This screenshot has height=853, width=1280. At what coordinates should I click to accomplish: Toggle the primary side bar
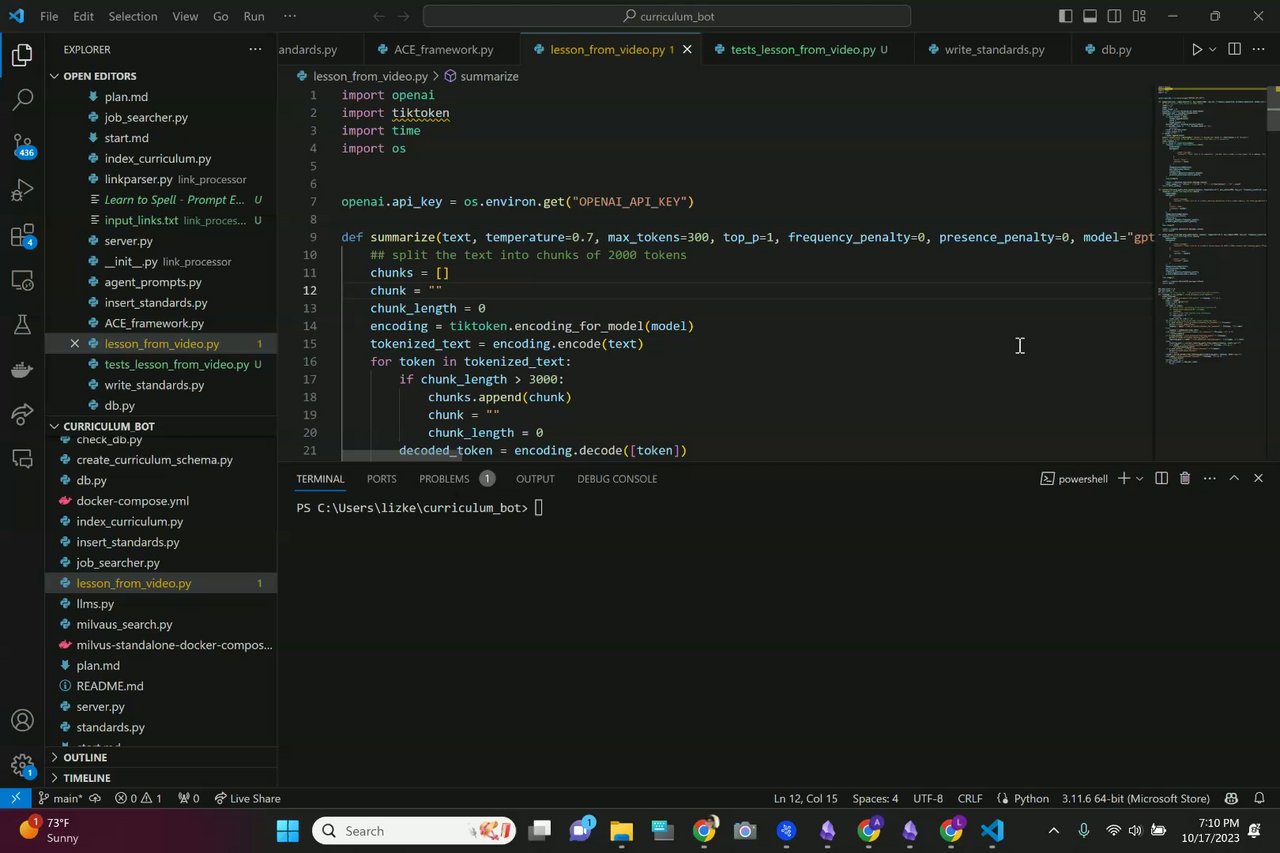[x=1066, y=16]
